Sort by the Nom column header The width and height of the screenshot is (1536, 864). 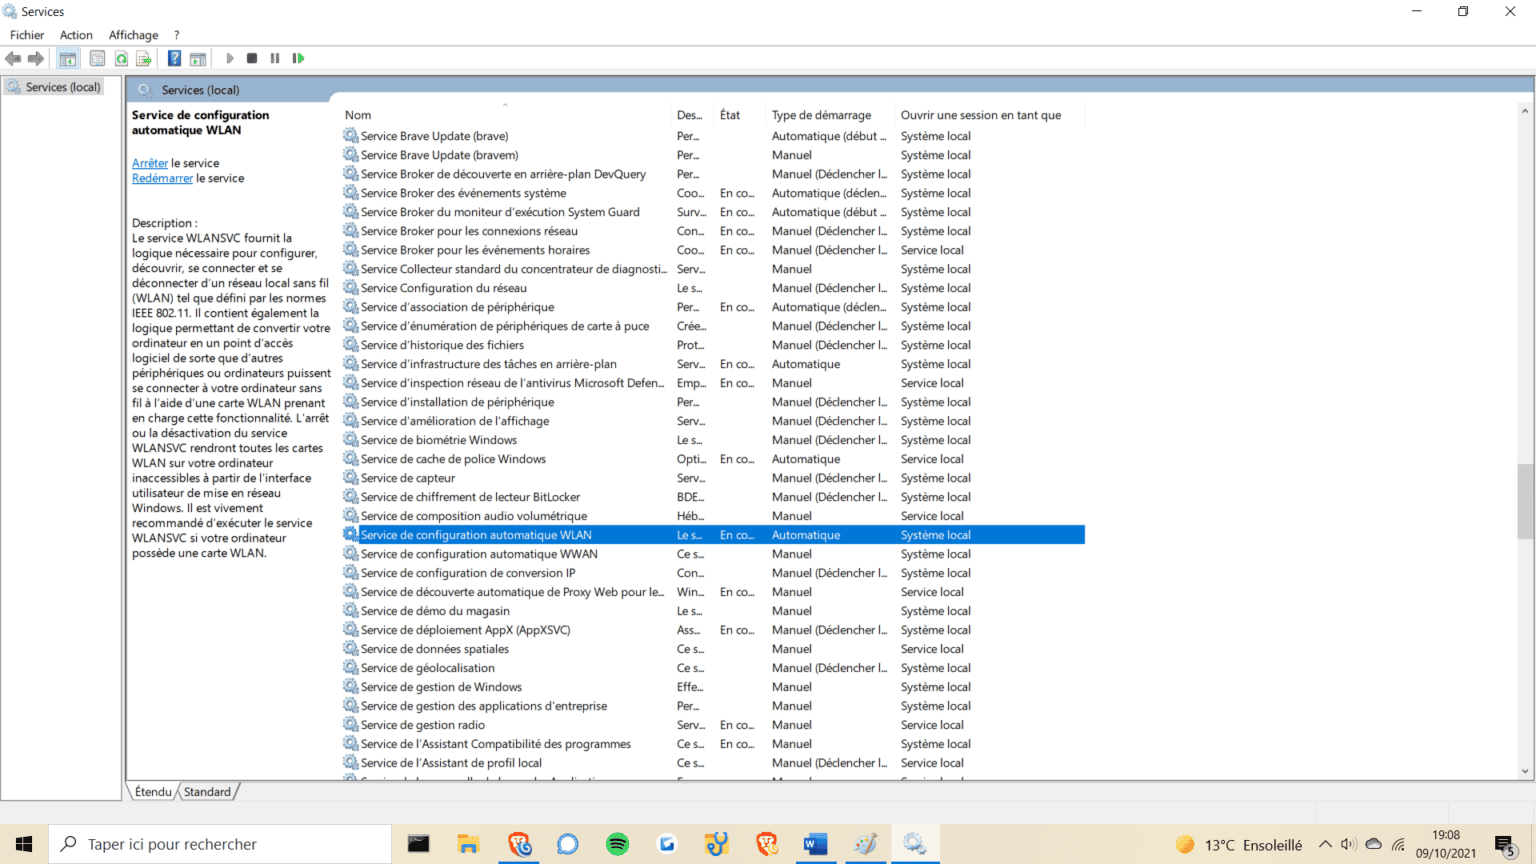click(505, 115)
